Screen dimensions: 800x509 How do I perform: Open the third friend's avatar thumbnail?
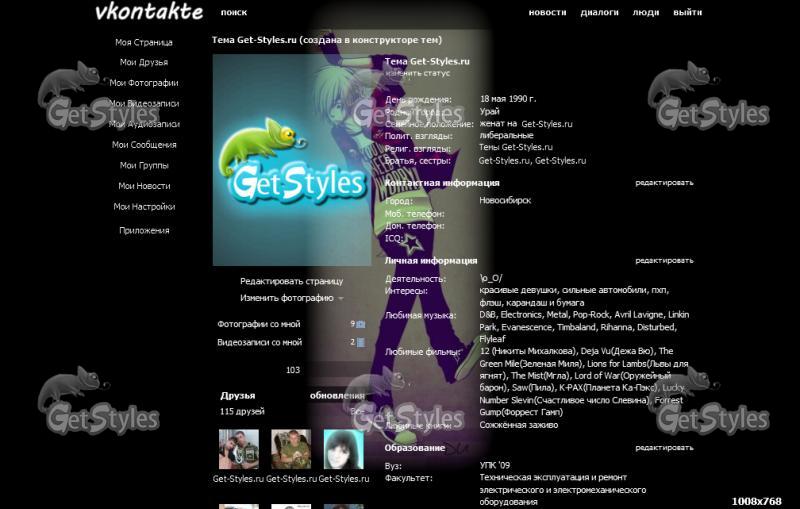tap(343, 450)
